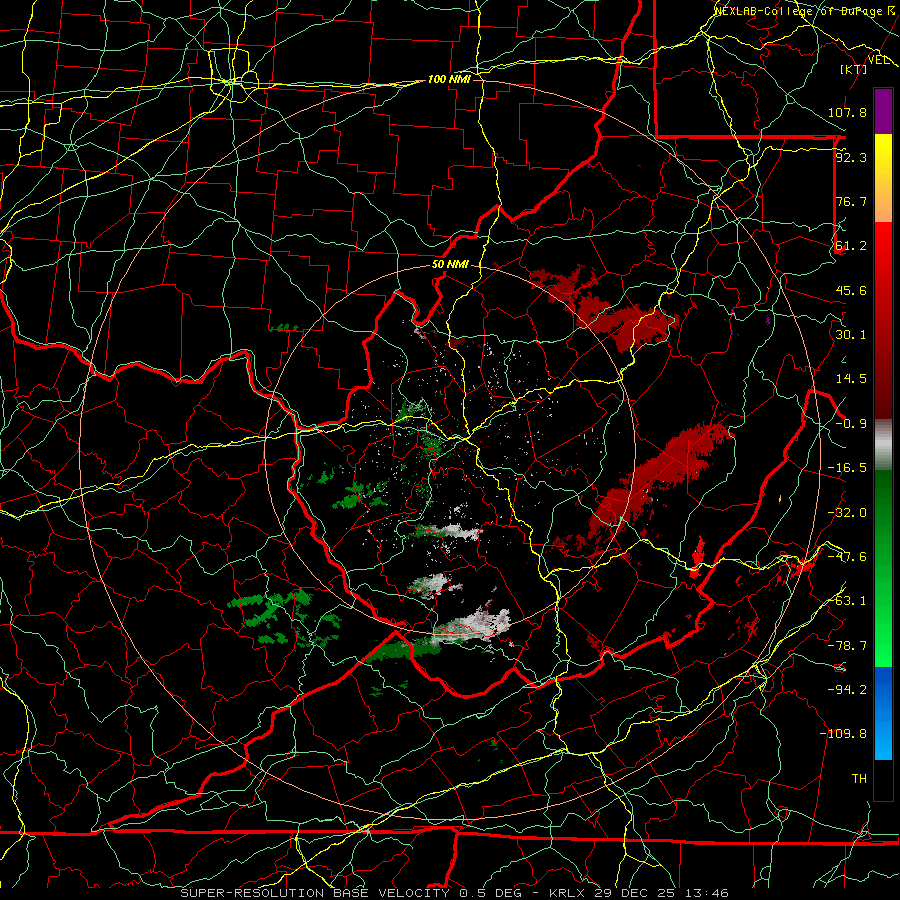Click the TH label on the legend
Viewport: 900px width, 900px height.
(859, 779)
